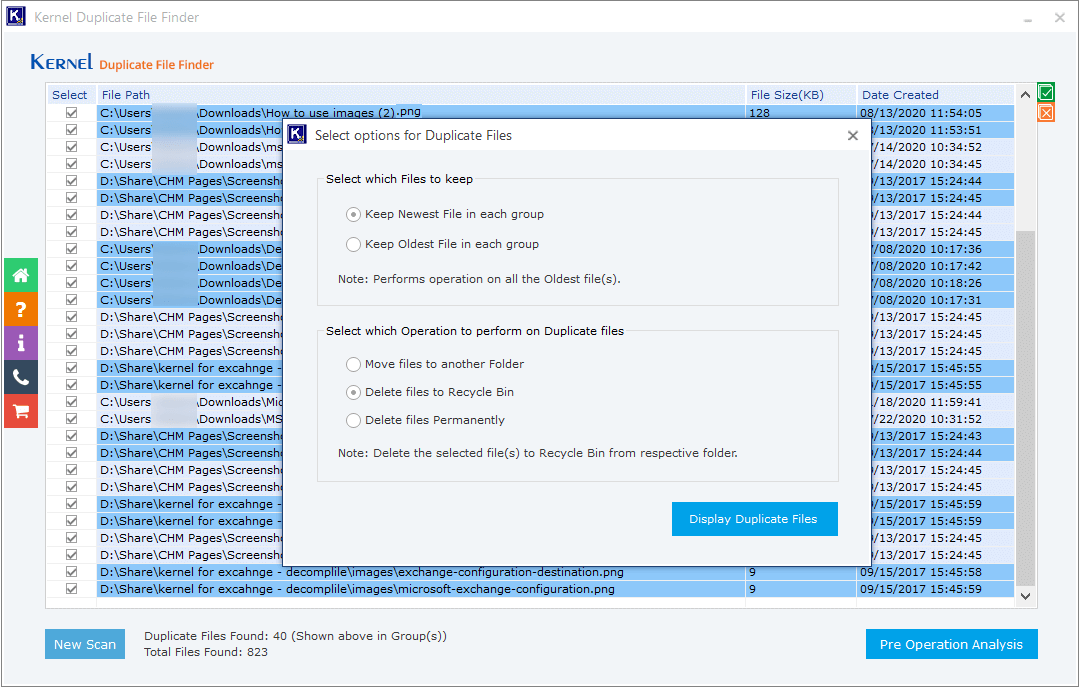Screen dimensions: 1080x688
Task: Uncheck the first row's How to use images checkbox
Action: pos(71,113)
